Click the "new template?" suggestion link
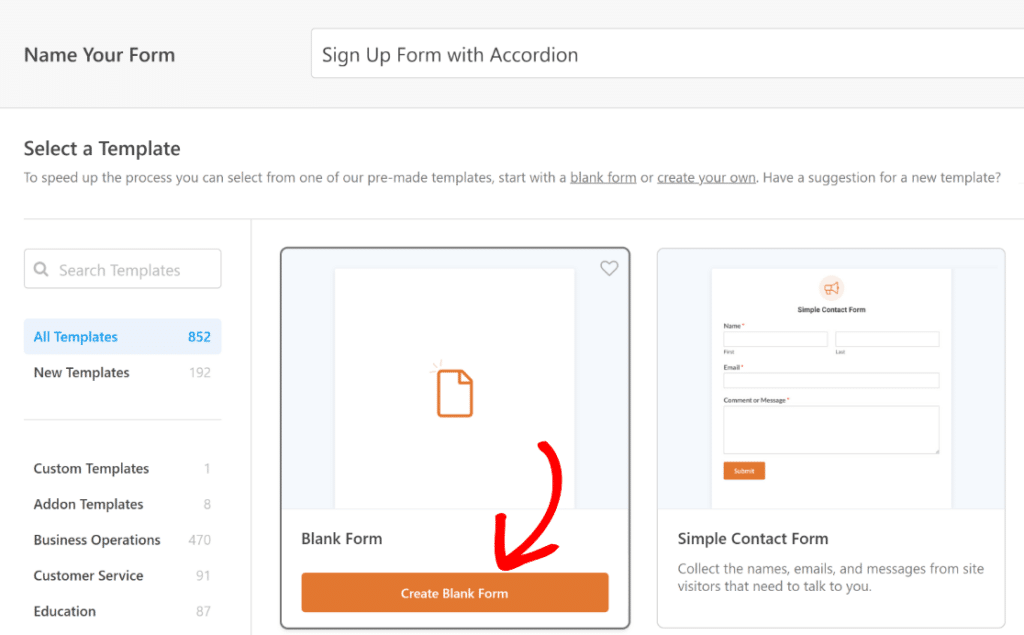This screenshot has height=635, width=1024. 957,177
